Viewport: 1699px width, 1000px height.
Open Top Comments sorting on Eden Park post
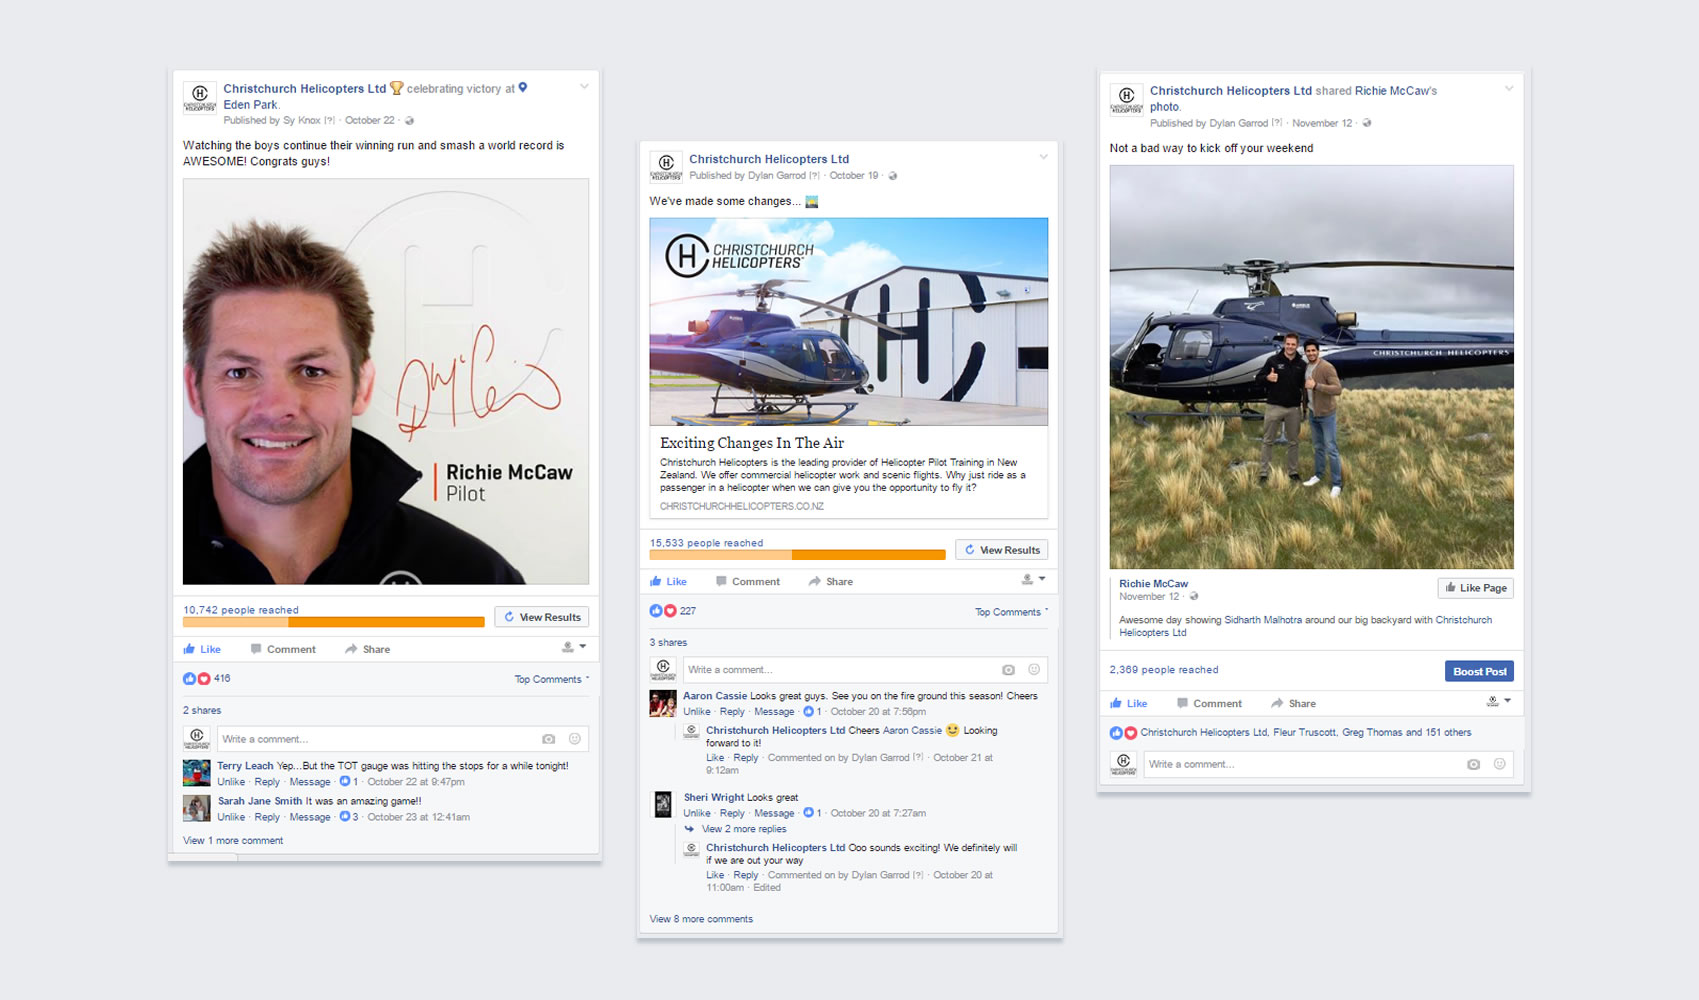click(552, 679)
